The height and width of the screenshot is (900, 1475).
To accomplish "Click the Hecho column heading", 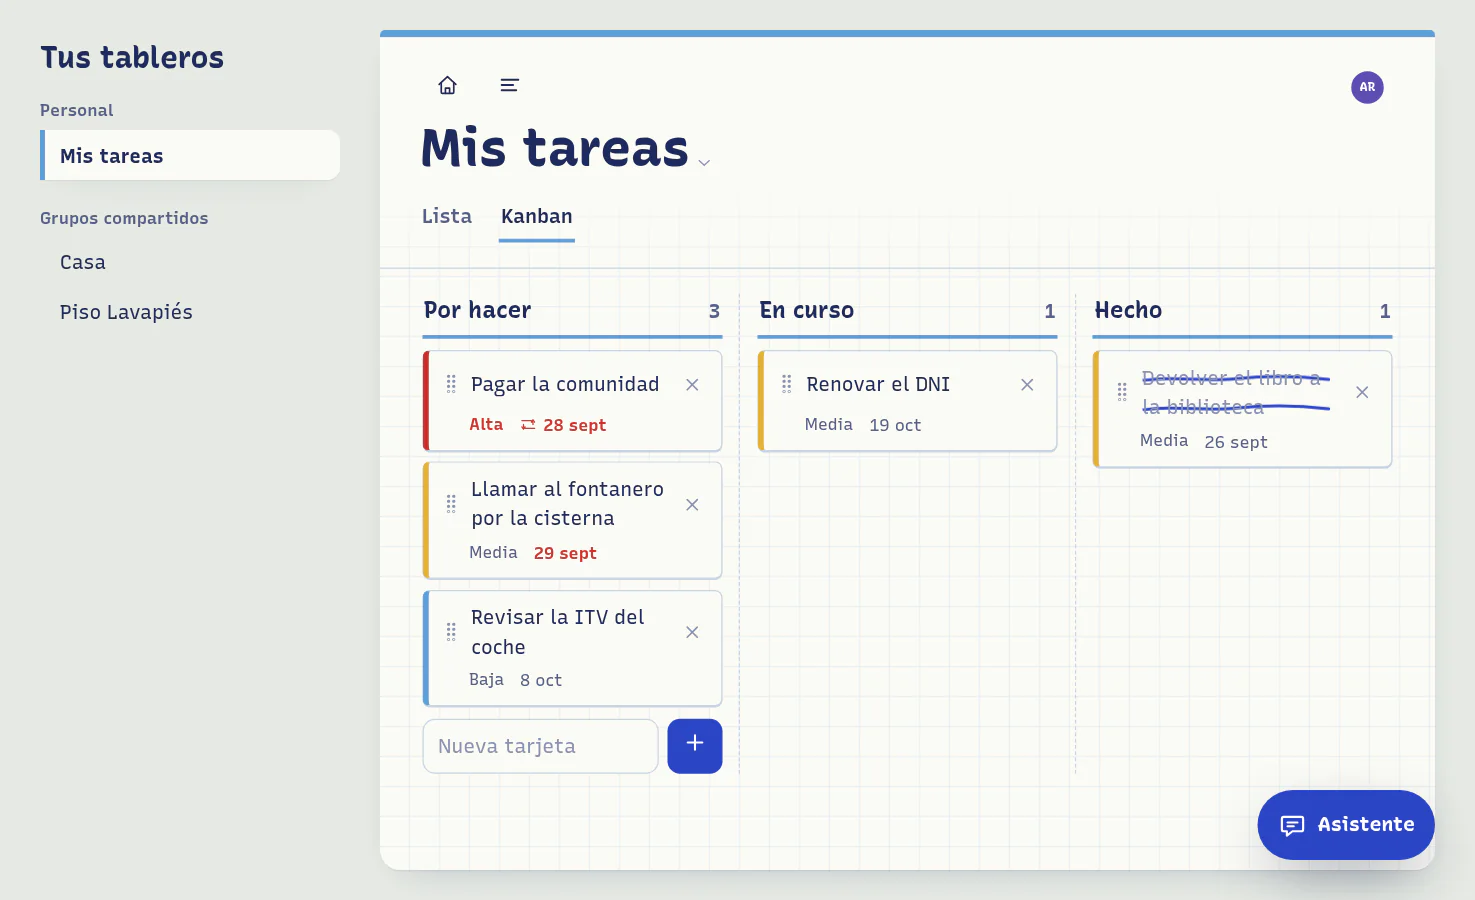I will (1128, 310).
